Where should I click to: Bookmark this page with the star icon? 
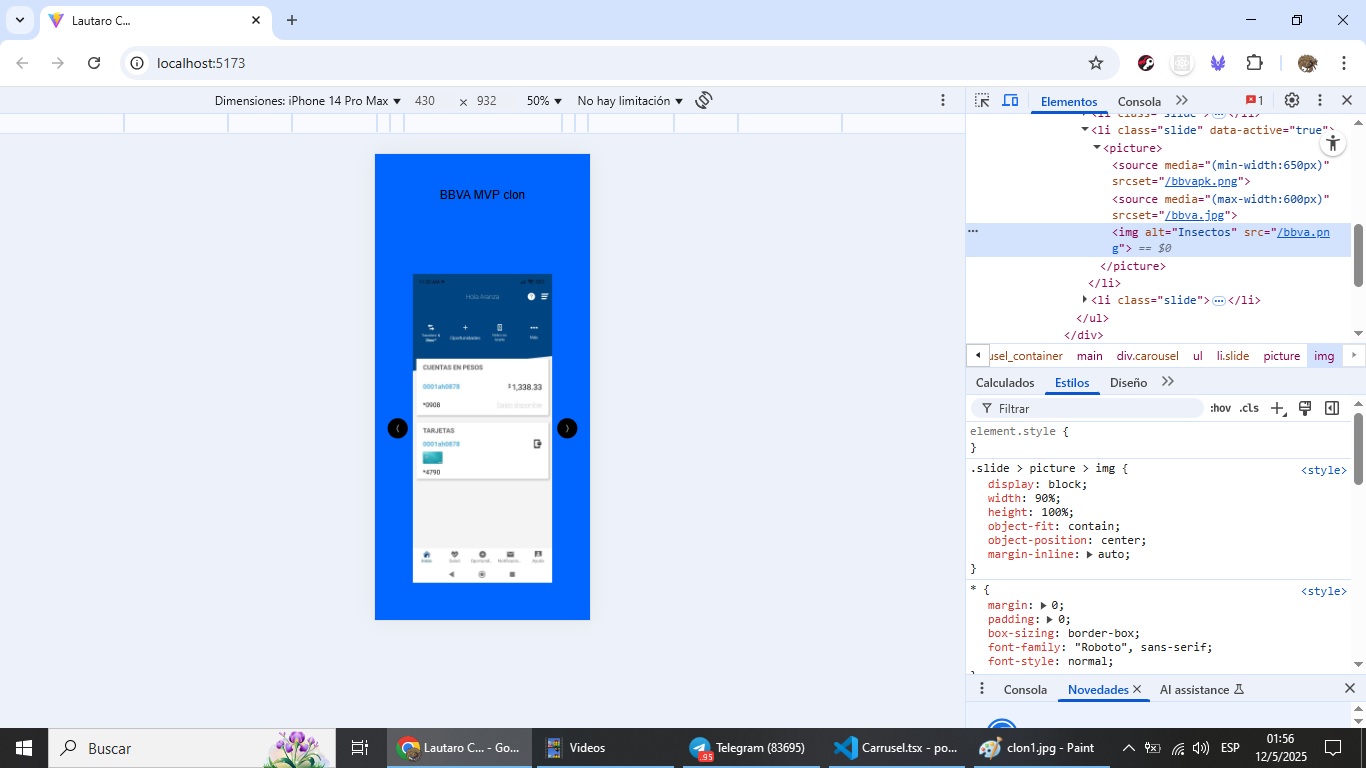click(1096, 63)
